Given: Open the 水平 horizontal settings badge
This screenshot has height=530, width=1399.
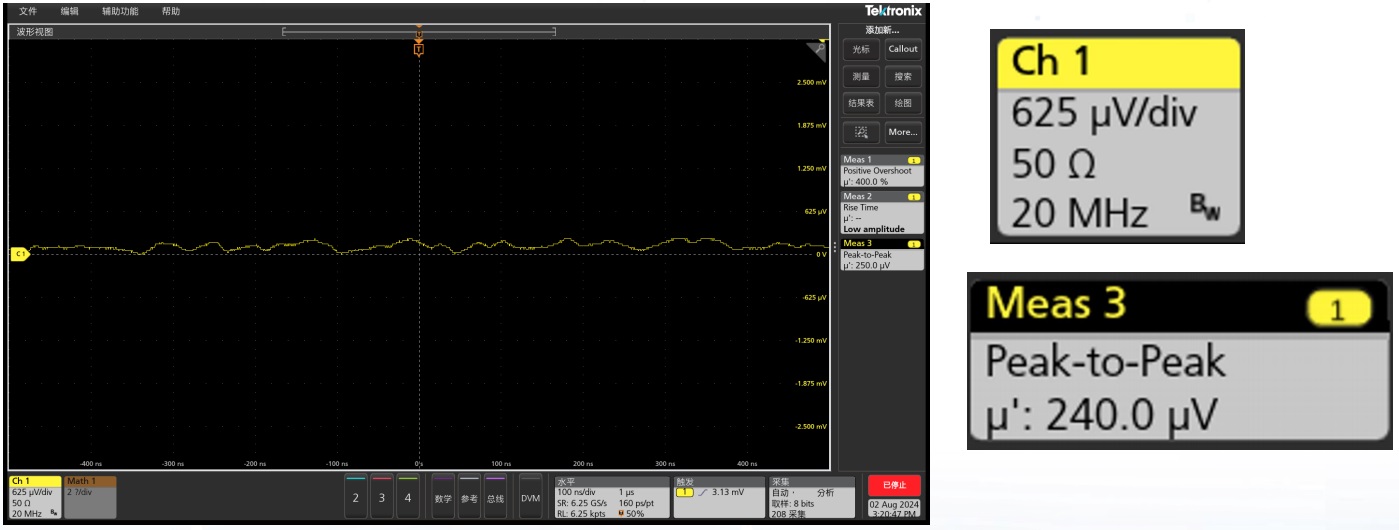Looking at the screenshot, I should 611,497.
